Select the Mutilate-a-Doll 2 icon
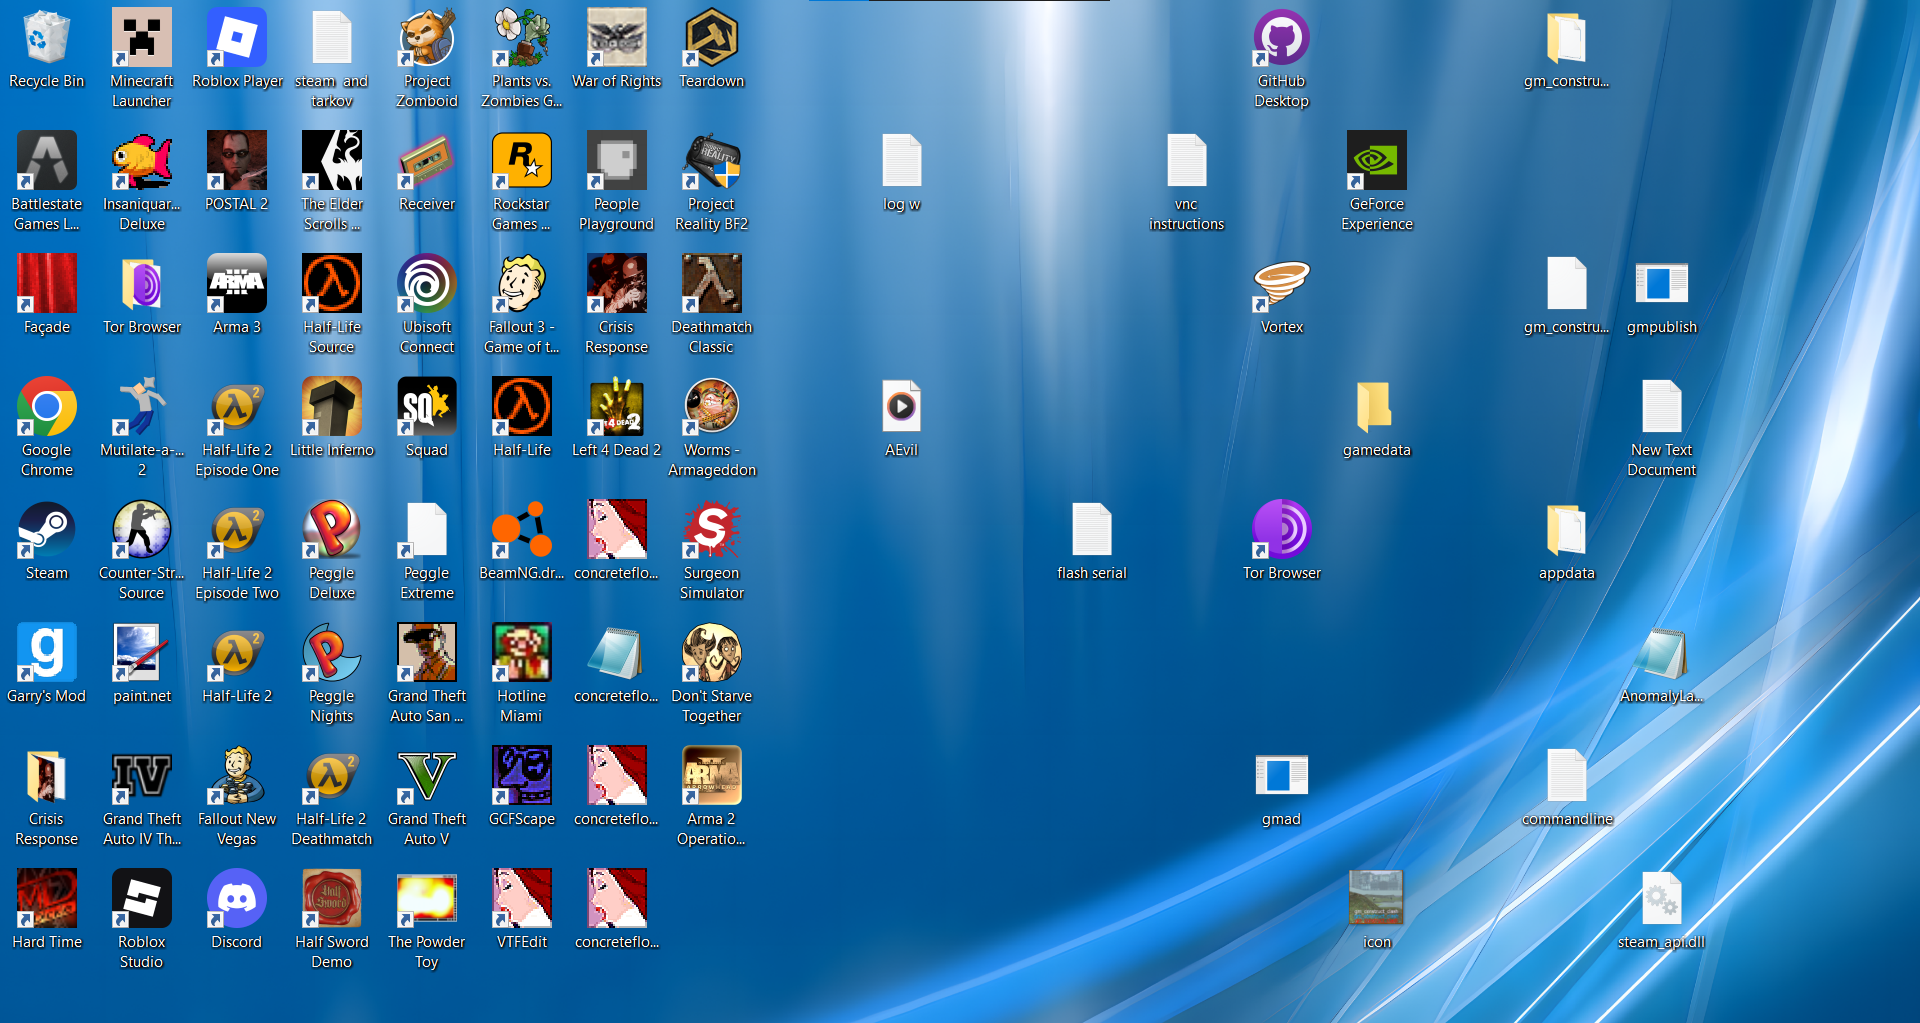 tap(141, 406)
